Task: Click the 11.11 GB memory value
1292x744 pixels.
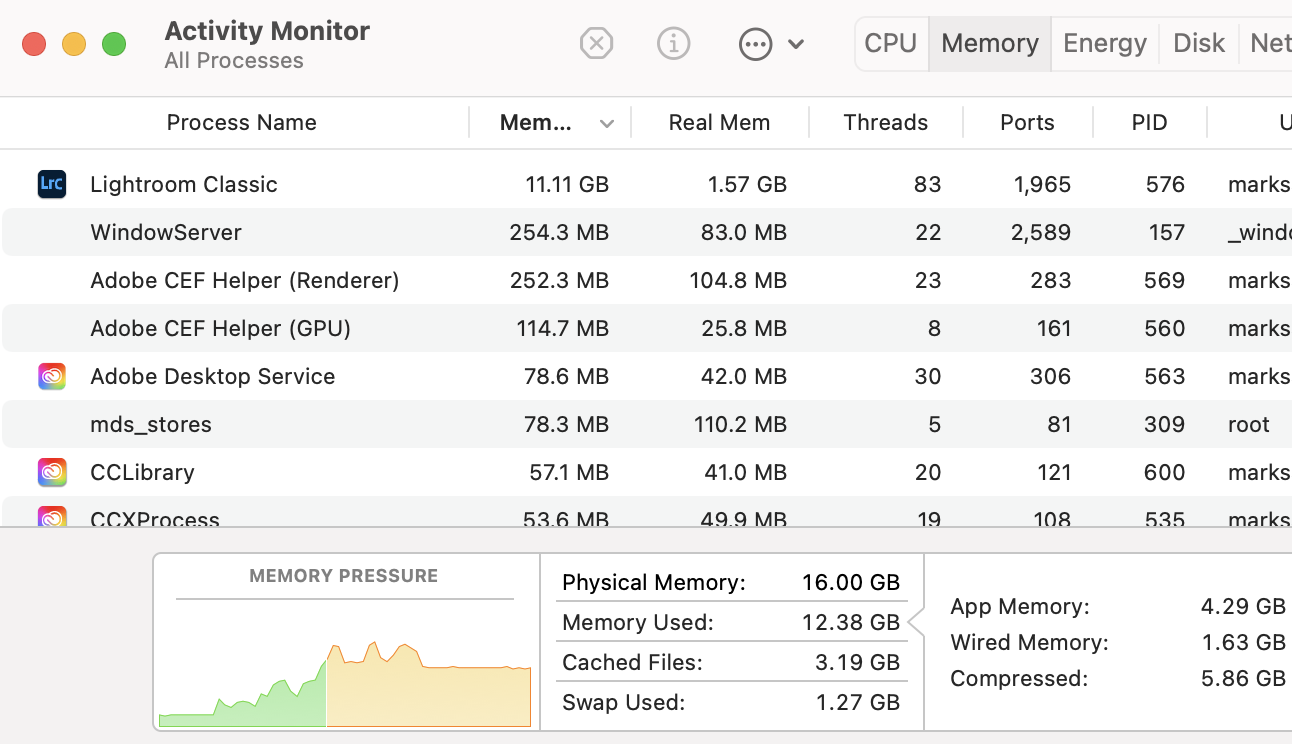Action: [567, 184]
